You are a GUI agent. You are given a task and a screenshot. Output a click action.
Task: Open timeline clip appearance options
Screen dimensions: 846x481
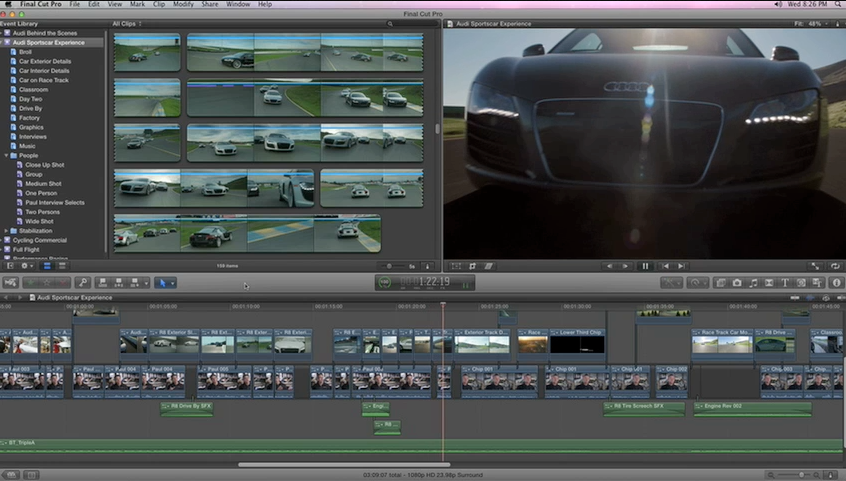point(831,475)
